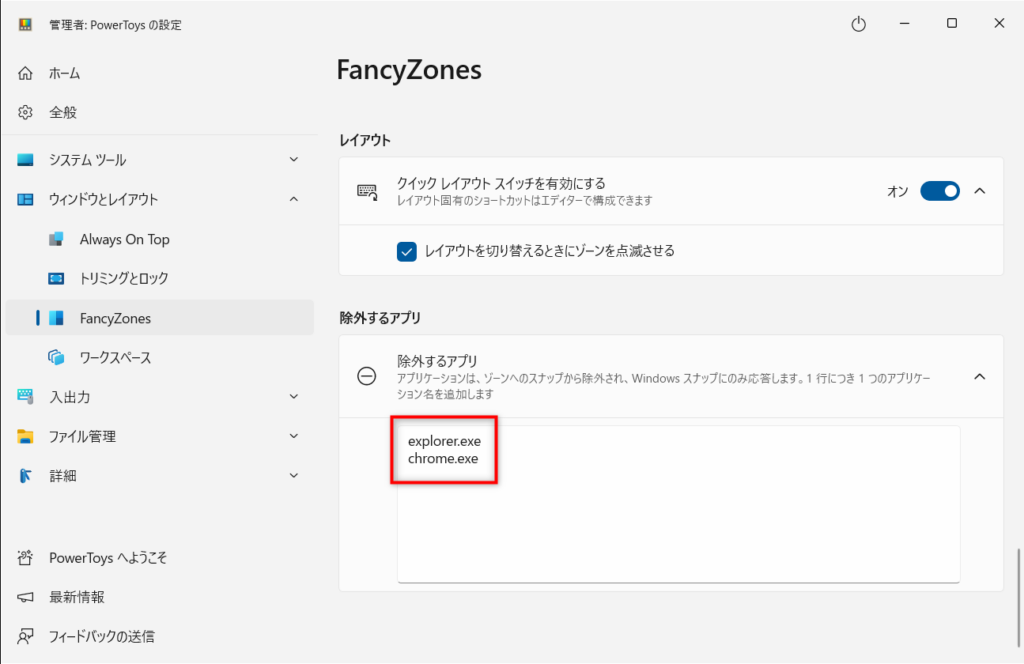Open ファイル管理 in the sidebar

pyautogui.click(x=82, y=436)
